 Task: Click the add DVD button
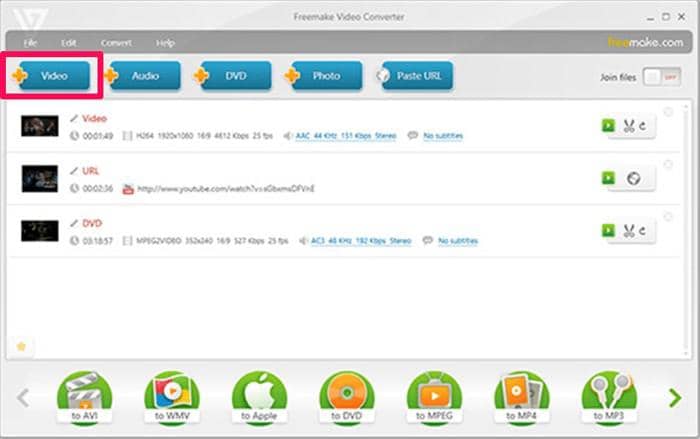point(233,75)
